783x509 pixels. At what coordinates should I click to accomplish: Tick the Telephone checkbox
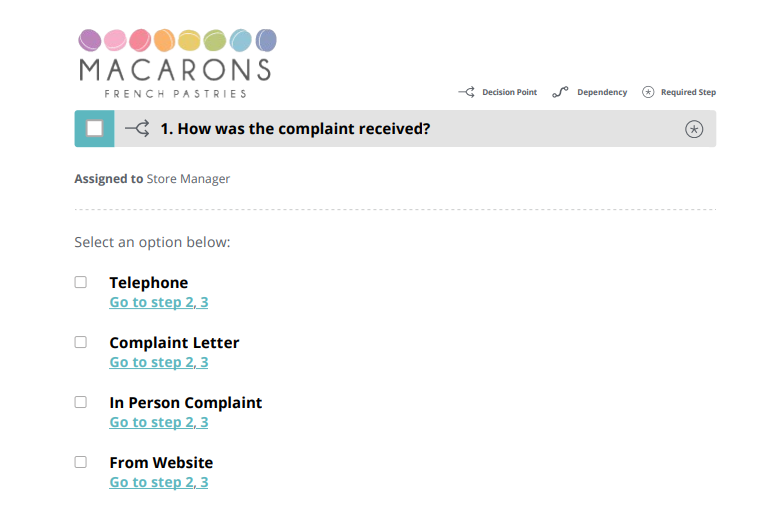80,282
